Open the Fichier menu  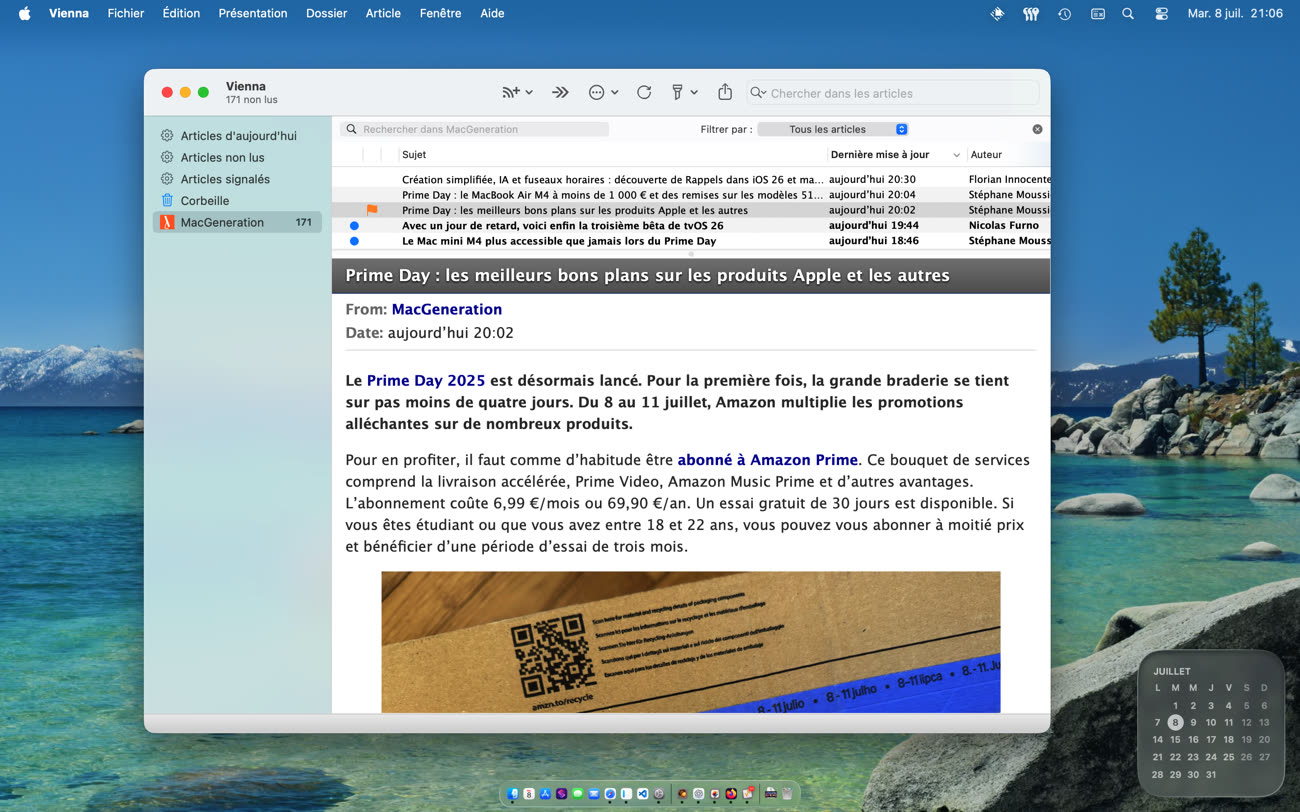[x=126, y=13]
